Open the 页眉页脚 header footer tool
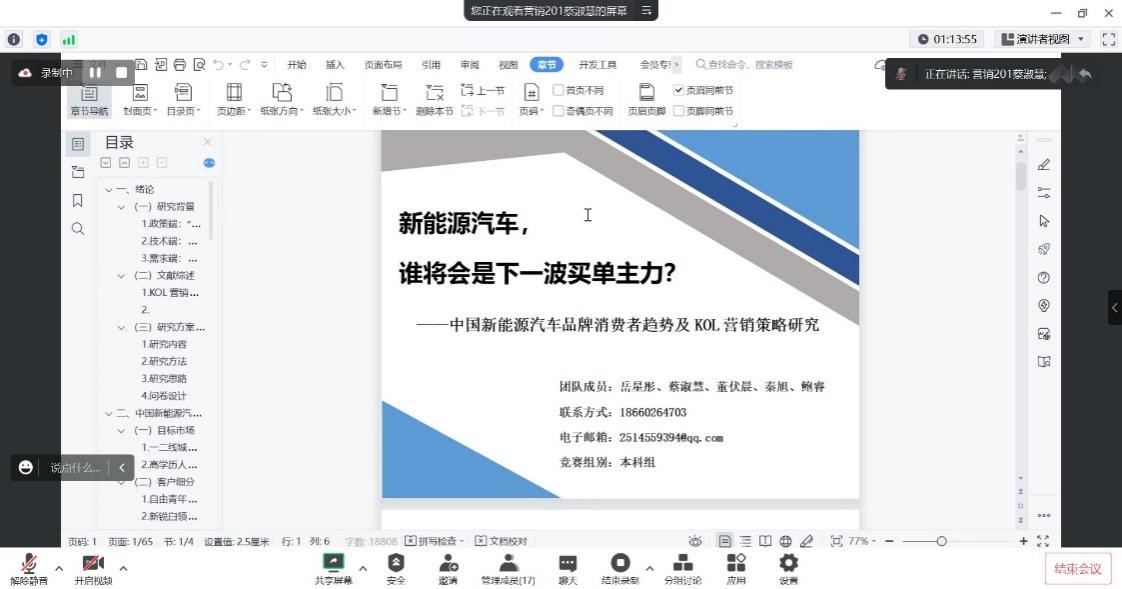This screenshot has height=589, width=1122. [x=646, y=94]
